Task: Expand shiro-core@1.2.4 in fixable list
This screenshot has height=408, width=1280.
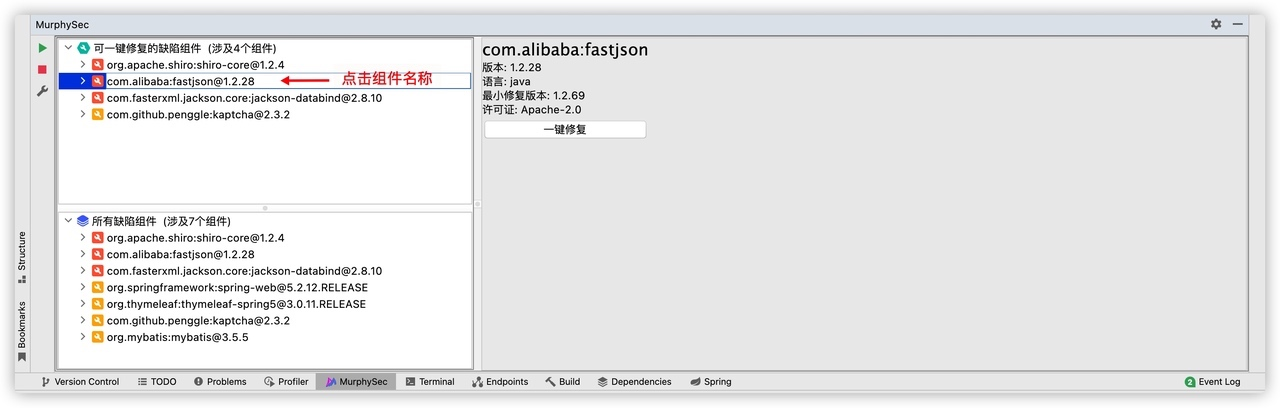Action: (83, 65)
